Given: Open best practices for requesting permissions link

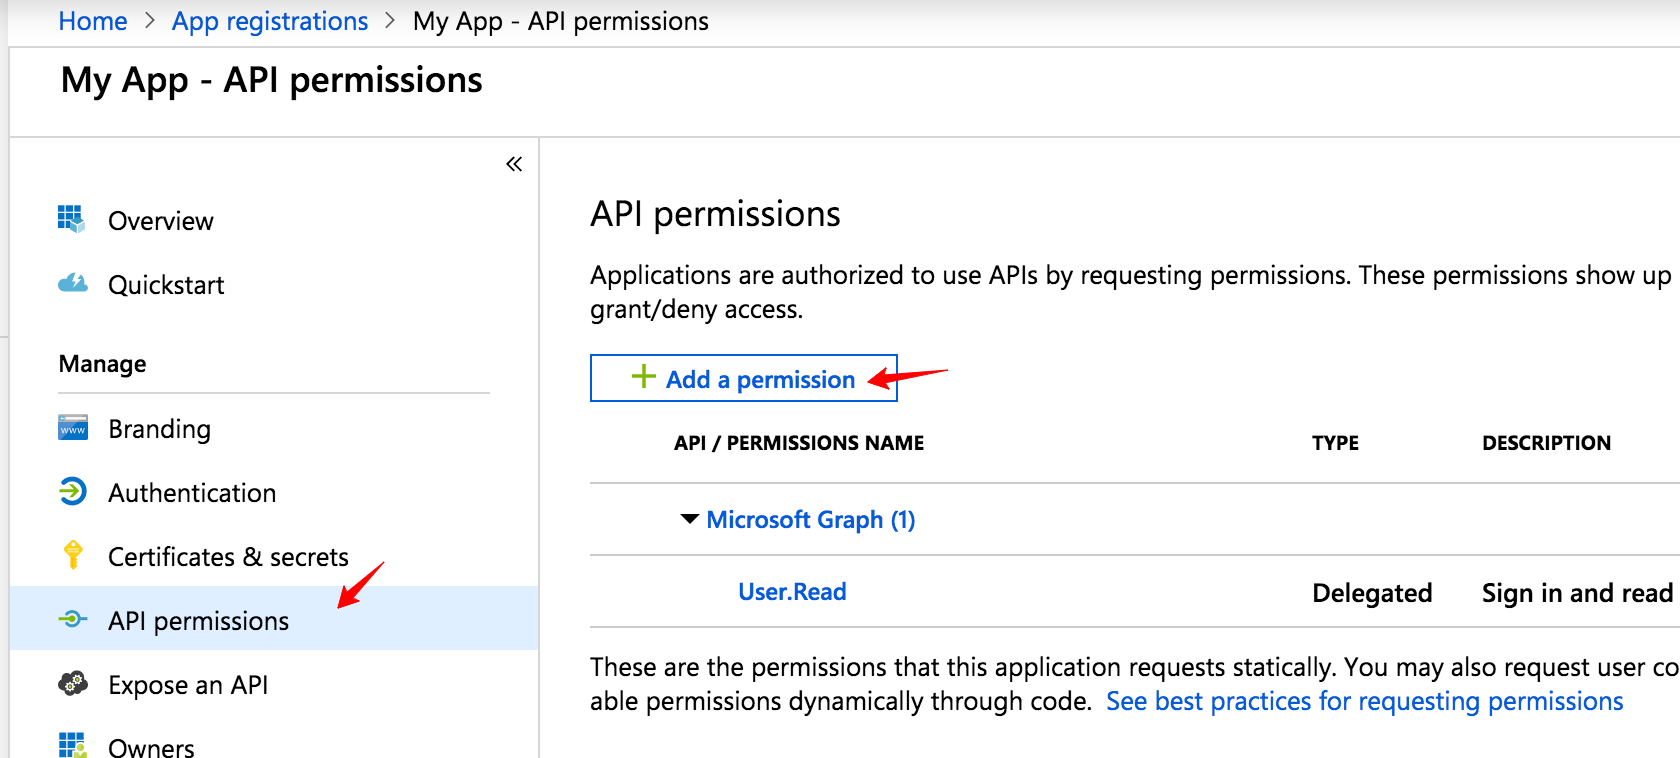Looking at the screenshot, I should tap(1364, 701).
